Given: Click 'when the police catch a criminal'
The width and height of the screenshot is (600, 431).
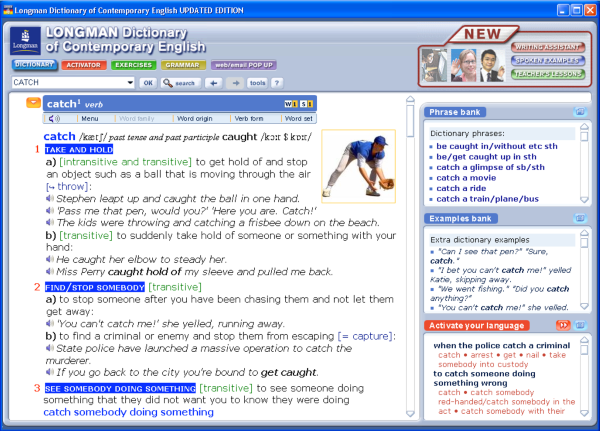Looking at the screenshot, I should point(502,345).
